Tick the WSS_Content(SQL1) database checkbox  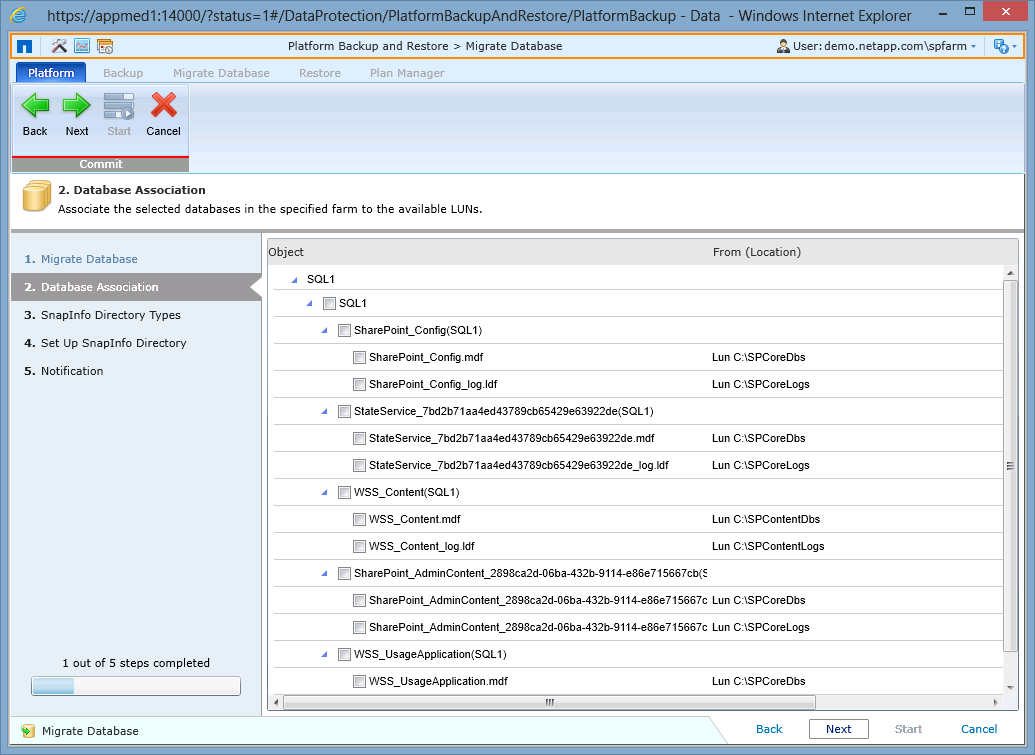345,492
